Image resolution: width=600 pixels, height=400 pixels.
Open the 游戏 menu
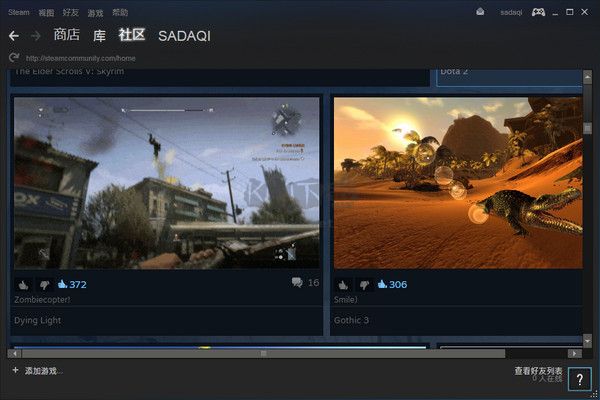[x=95, y=13]
